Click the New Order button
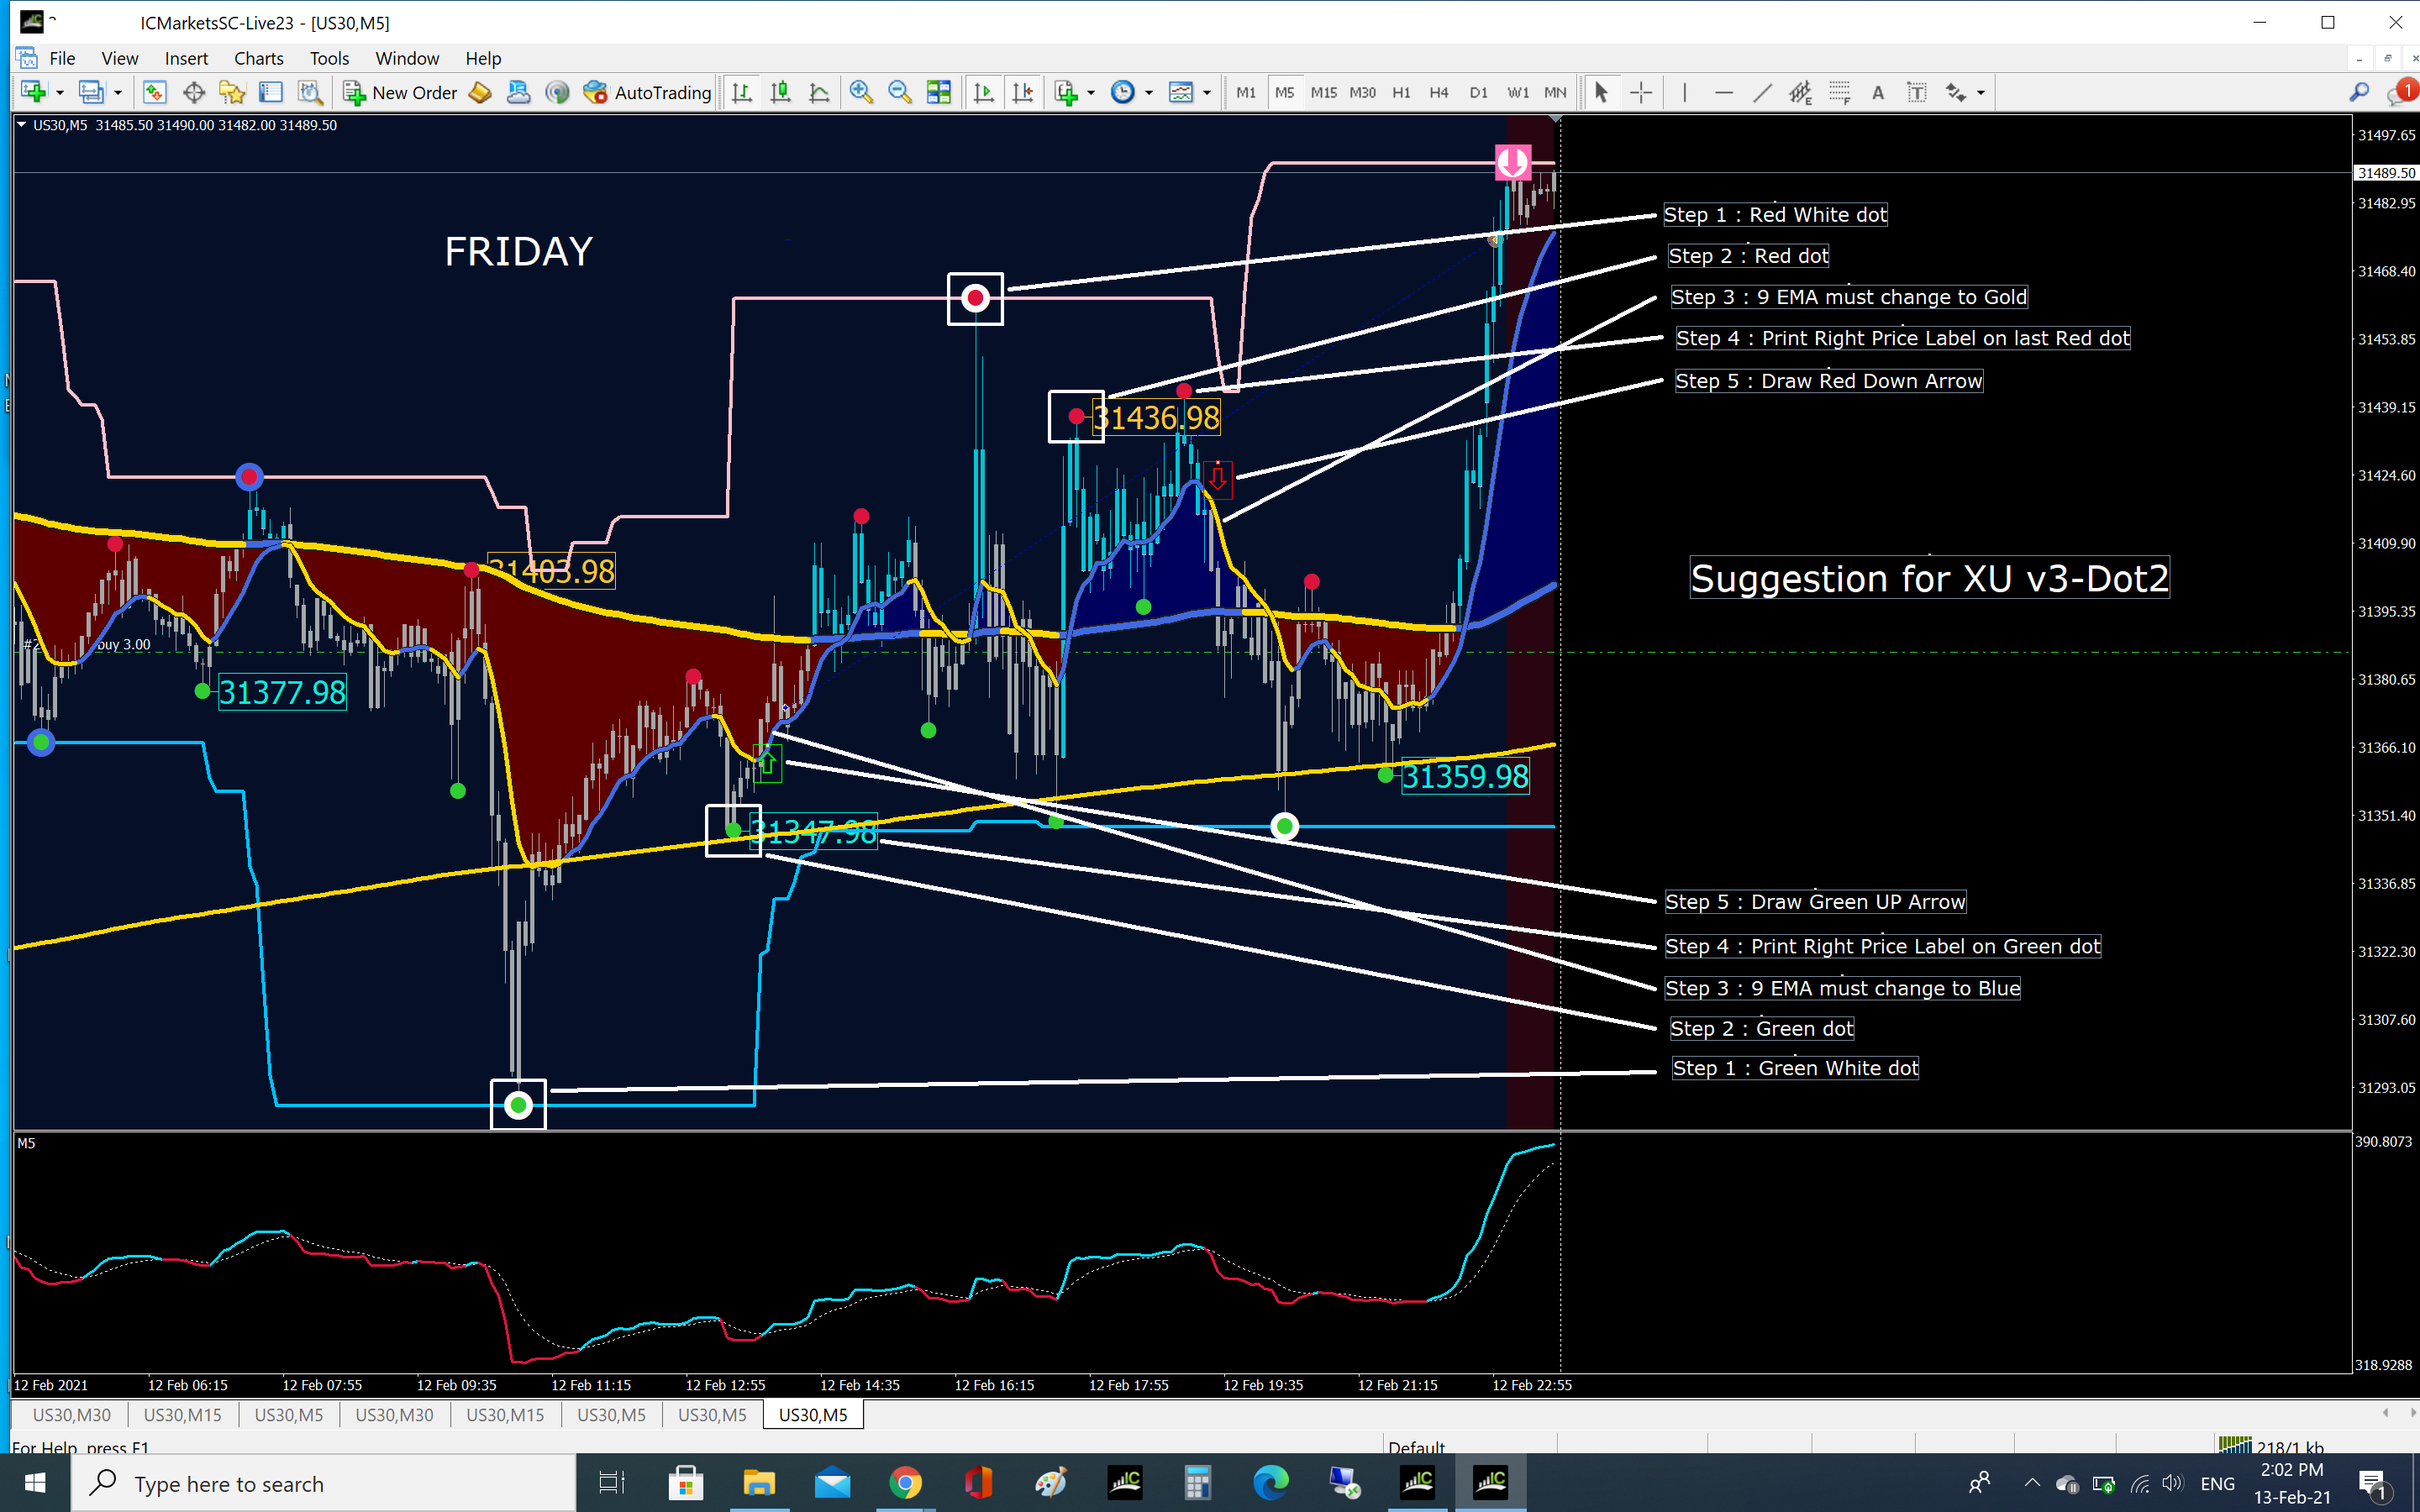This screenshot has height=1512, width=2420. coord(400,93)
